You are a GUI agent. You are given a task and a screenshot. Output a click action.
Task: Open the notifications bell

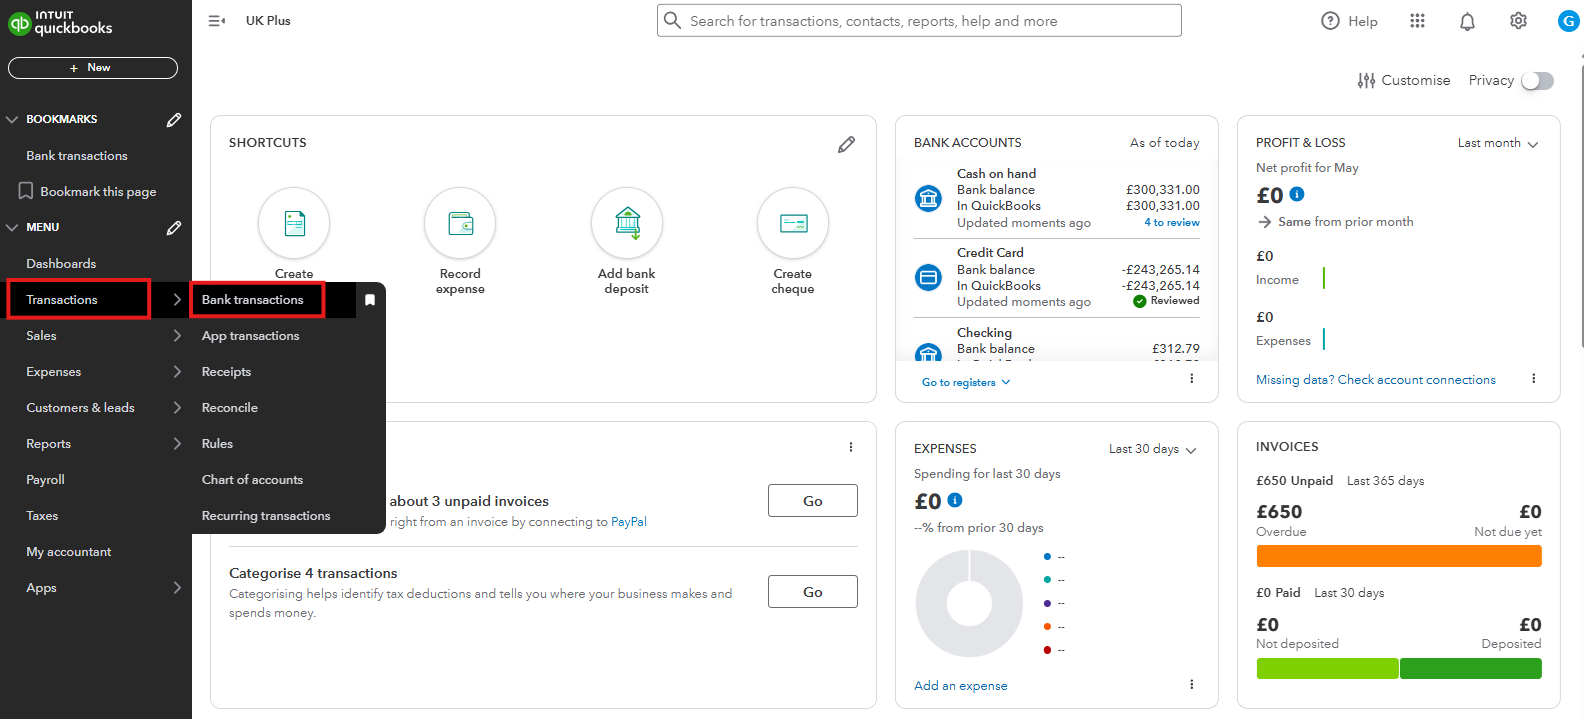click(1467, 21)
